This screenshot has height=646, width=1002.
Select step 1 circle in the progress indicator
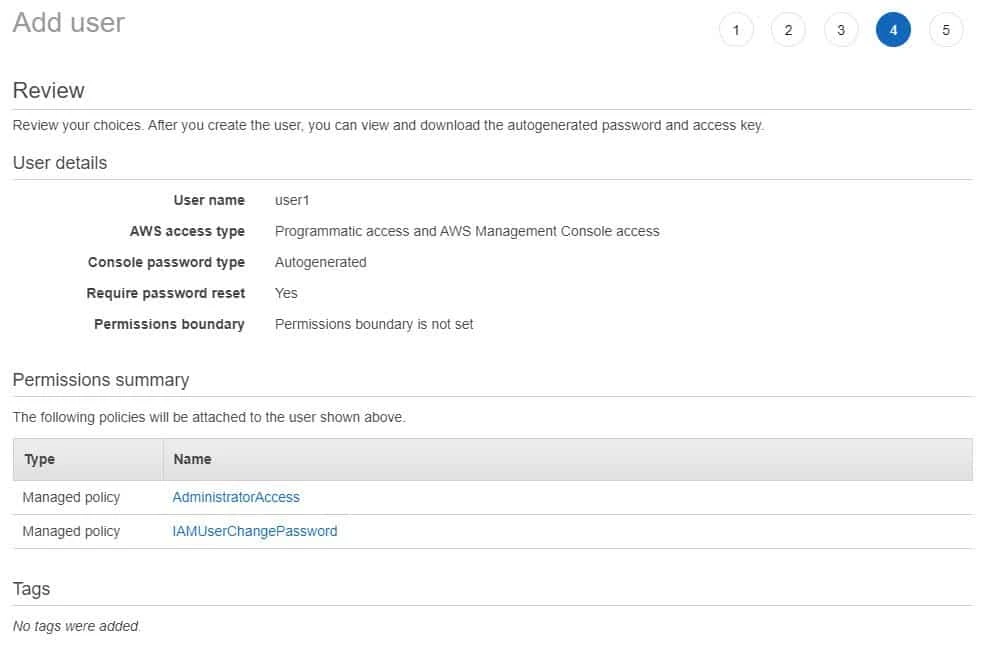click(x=737, y=29)
